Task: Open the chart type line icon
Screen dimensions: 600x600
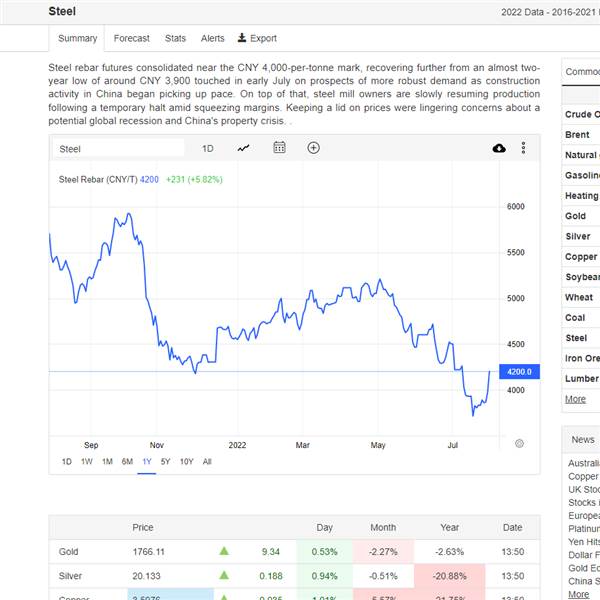Action: point(243,148)
